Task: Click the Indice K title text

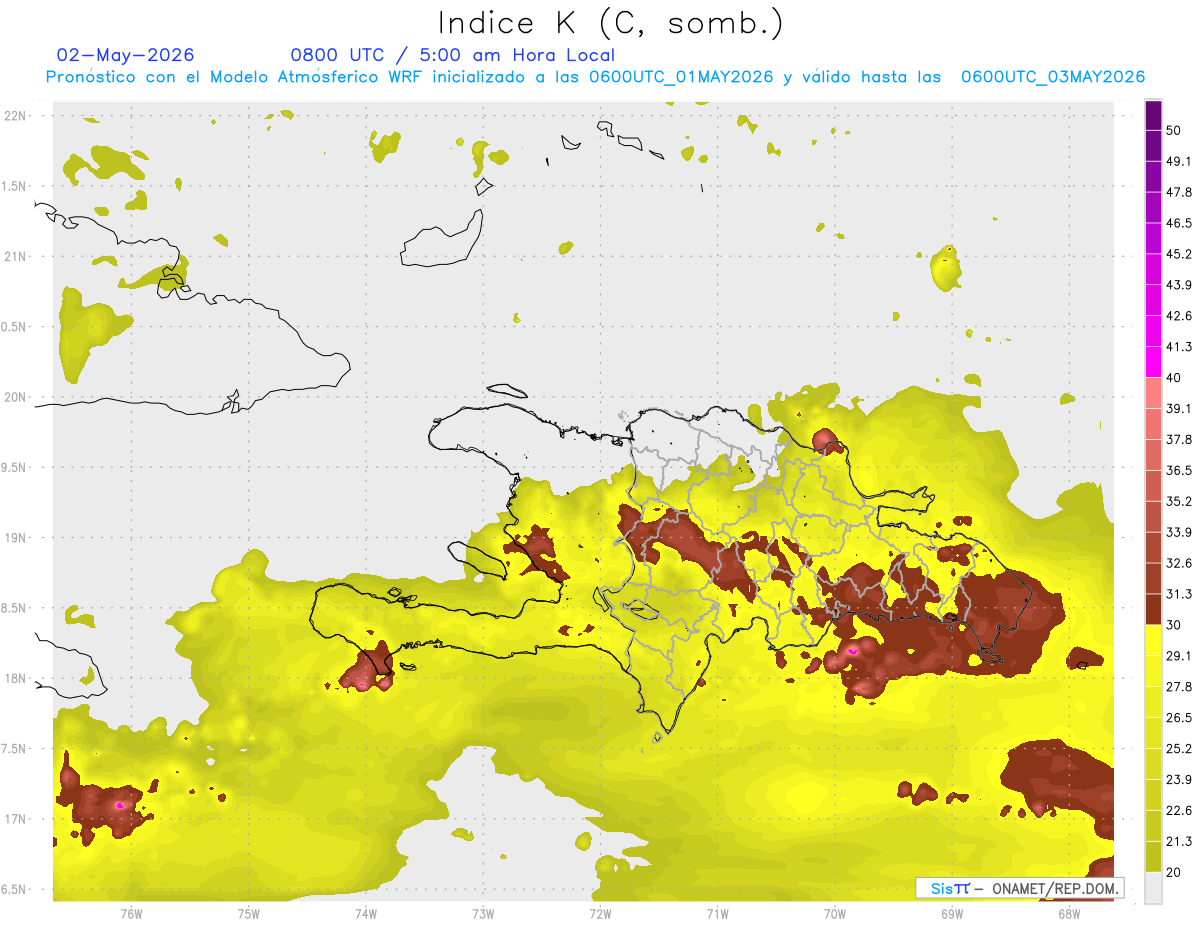Action: click(x=610, y=23)
